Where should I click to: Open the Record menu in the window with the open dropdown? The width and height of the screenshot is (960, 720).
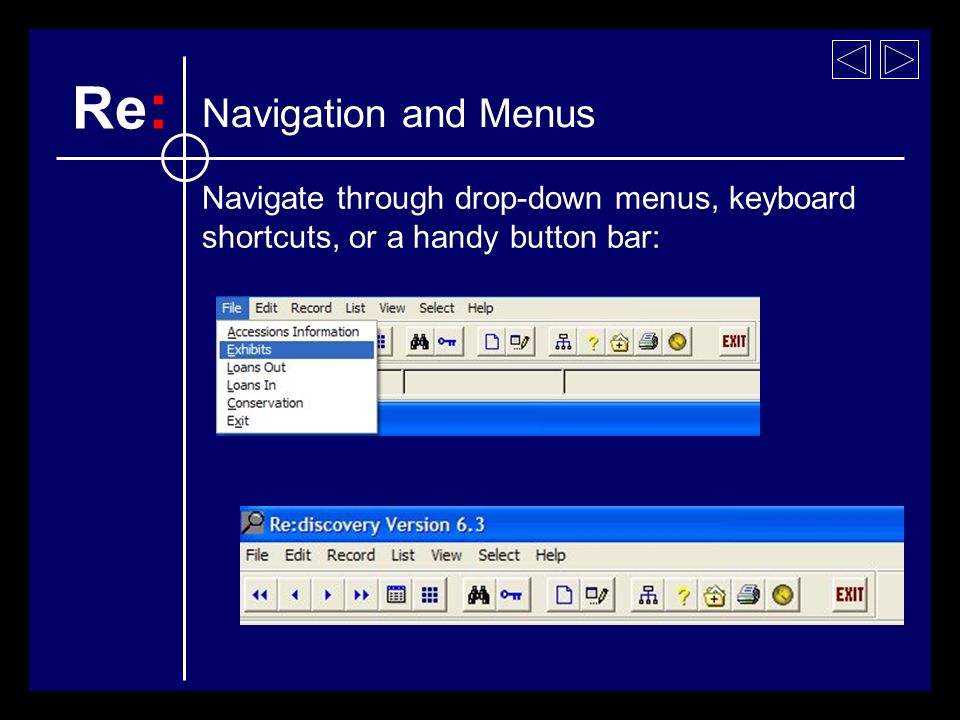[311, 308]
